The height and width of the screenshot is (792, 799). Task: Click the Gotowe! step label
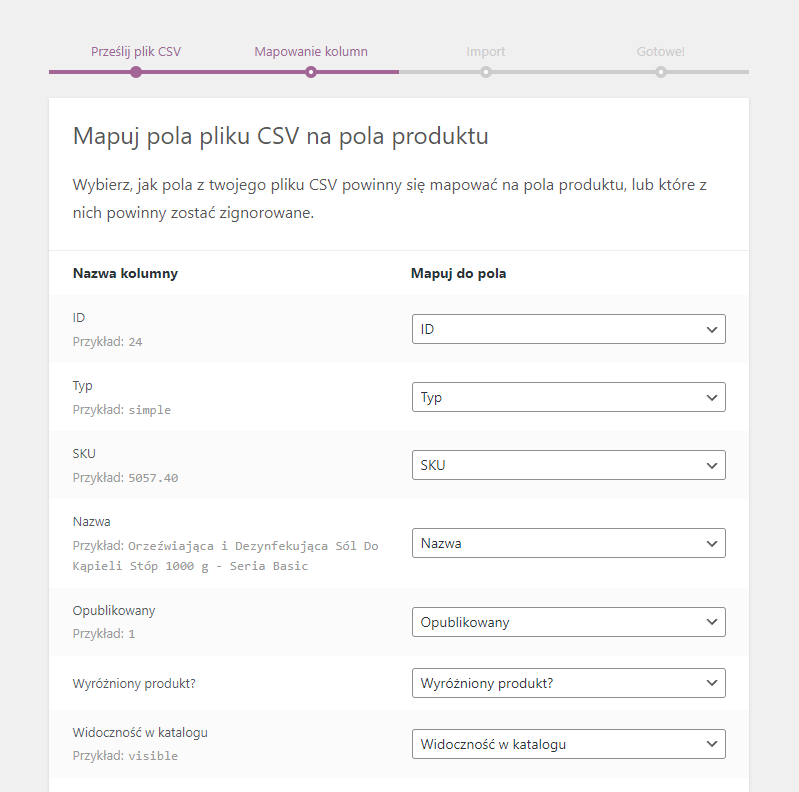(x=660, y=51)
